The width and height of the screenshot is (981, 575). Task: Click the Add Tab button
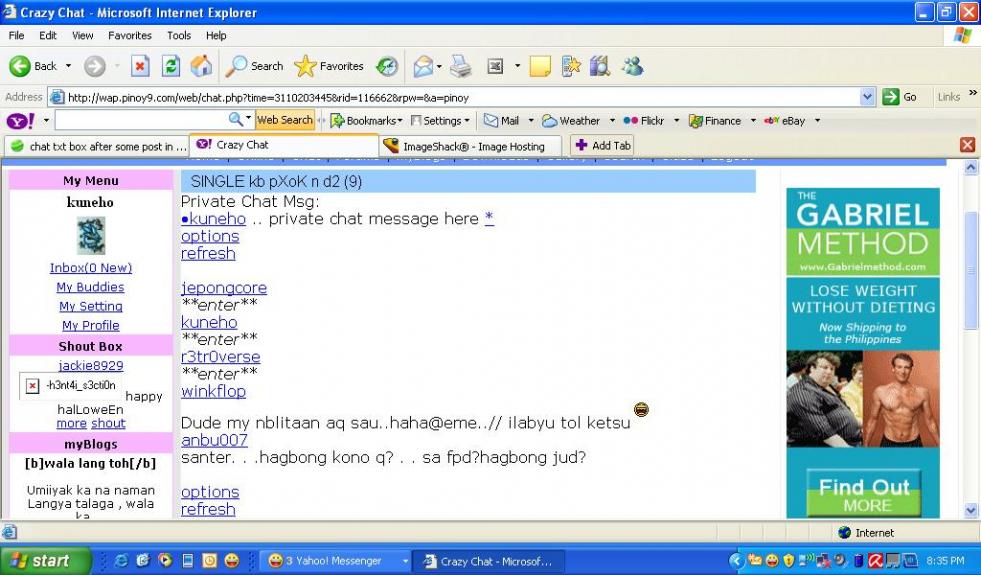point(602,146)
